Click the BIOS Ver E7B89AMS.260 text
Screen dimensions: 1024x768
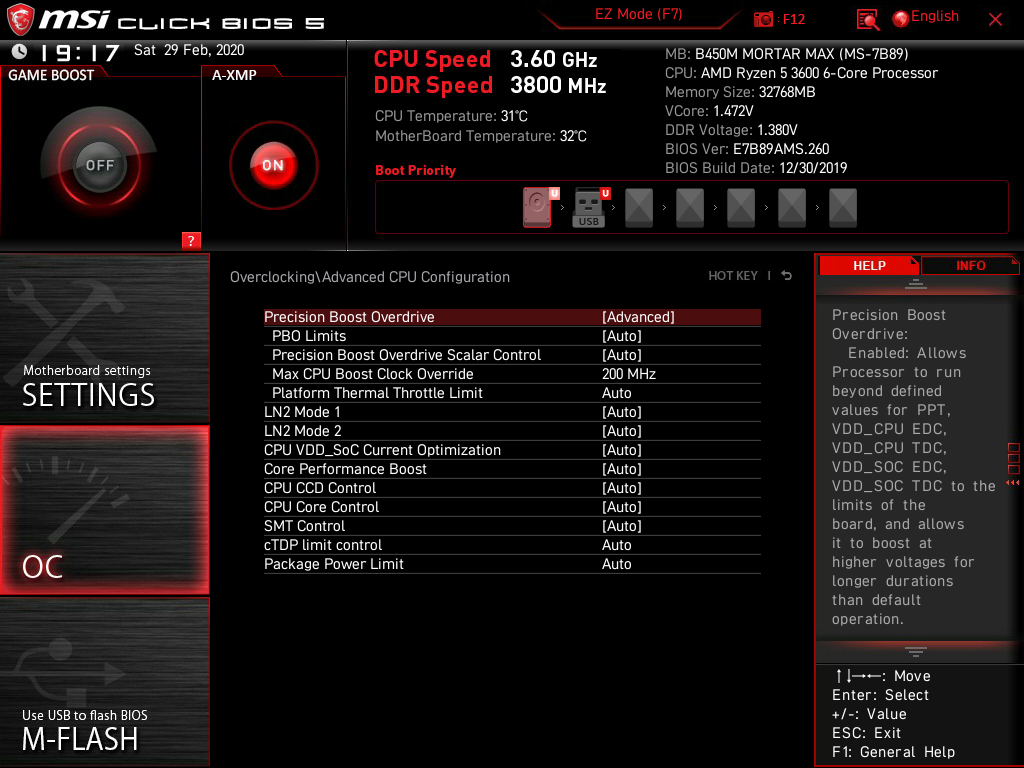click(747, 149)
